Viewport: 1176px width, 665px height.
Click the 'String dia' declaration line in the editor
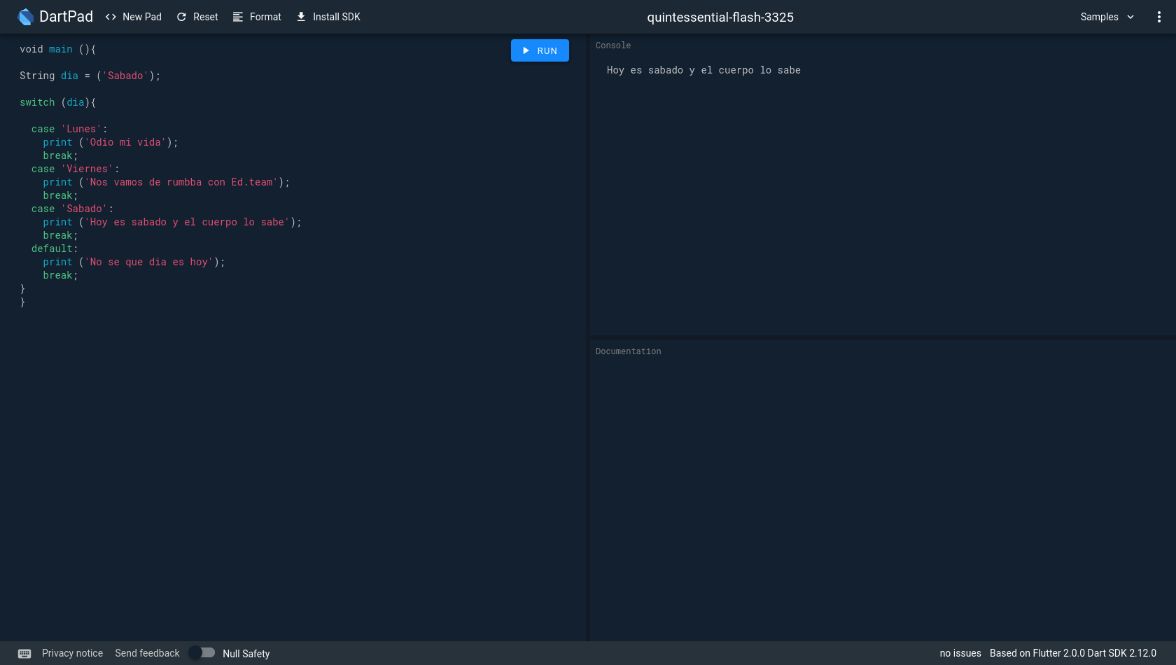tap(89, 76)
